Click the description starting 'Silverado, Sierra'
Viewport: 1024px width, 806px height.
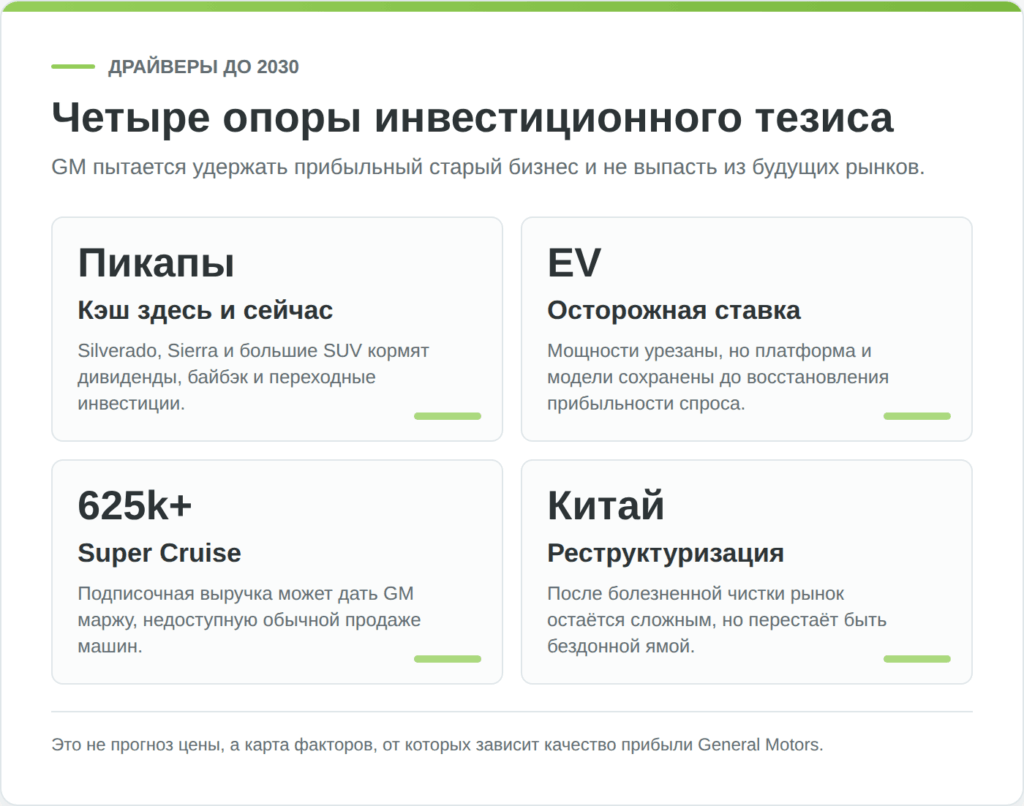point(253,377)
